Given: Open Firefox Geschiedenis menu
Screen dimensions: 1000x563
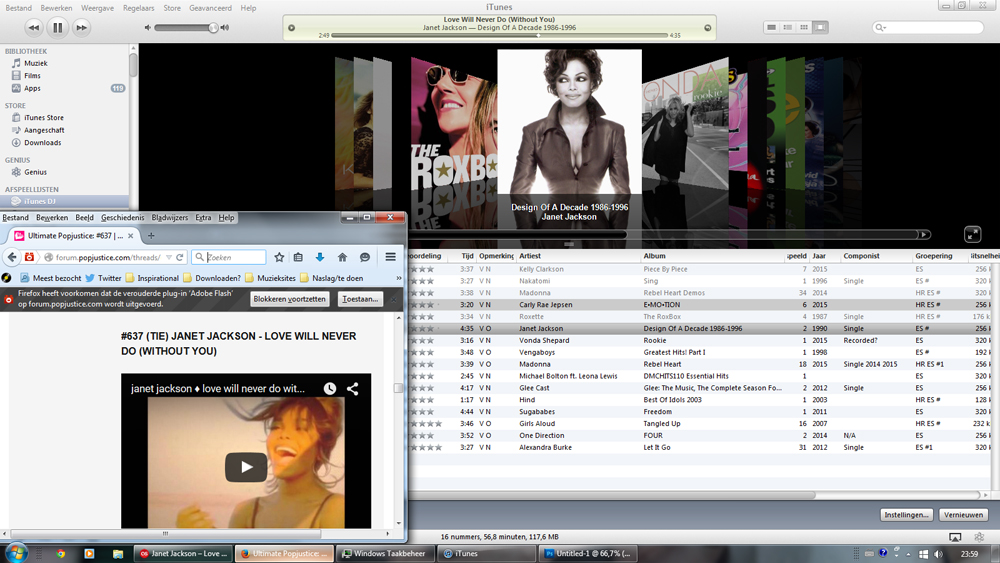Looking at the screenshot, I should click(122, 217).
